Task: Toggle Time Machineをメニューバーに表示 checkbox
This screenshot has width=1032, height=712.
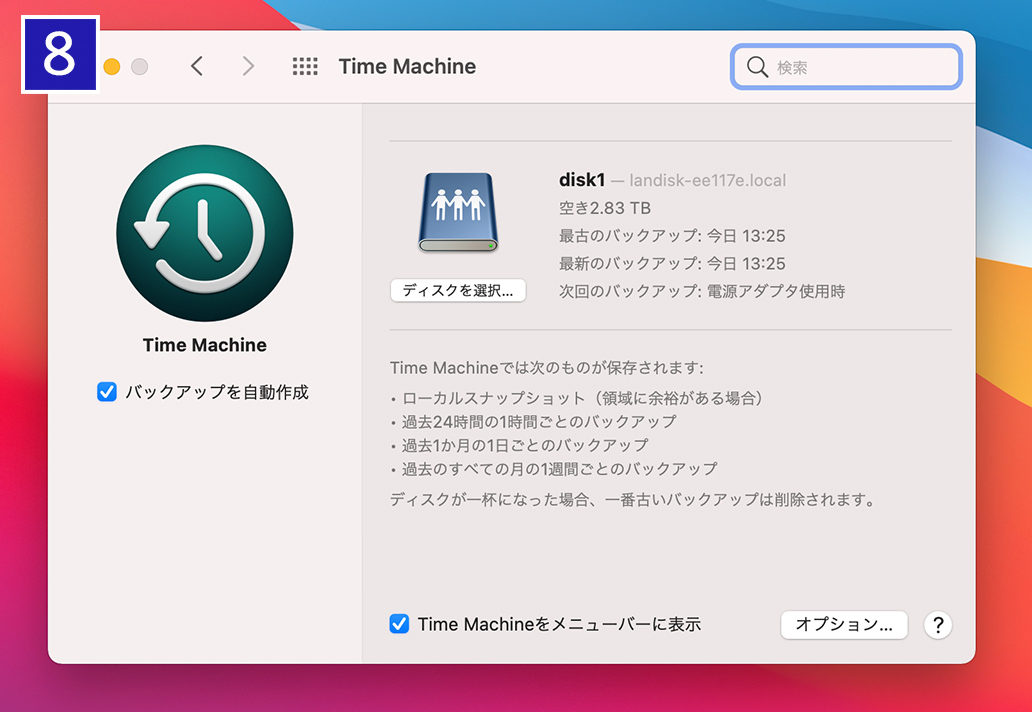Action: point(399,624)
